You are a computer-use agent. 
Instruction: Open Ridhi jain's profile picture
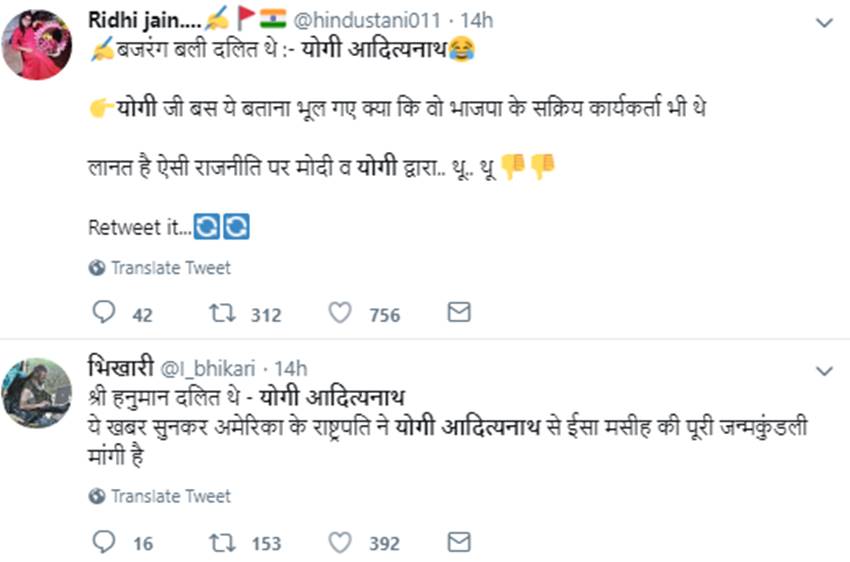pos(36,45)
